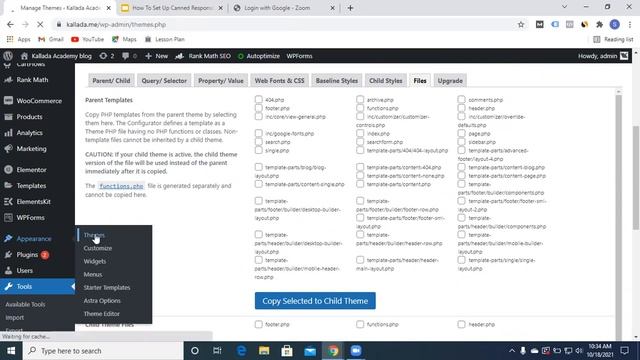
Task: Check the searchform.php template
Action: click(360, 142)
